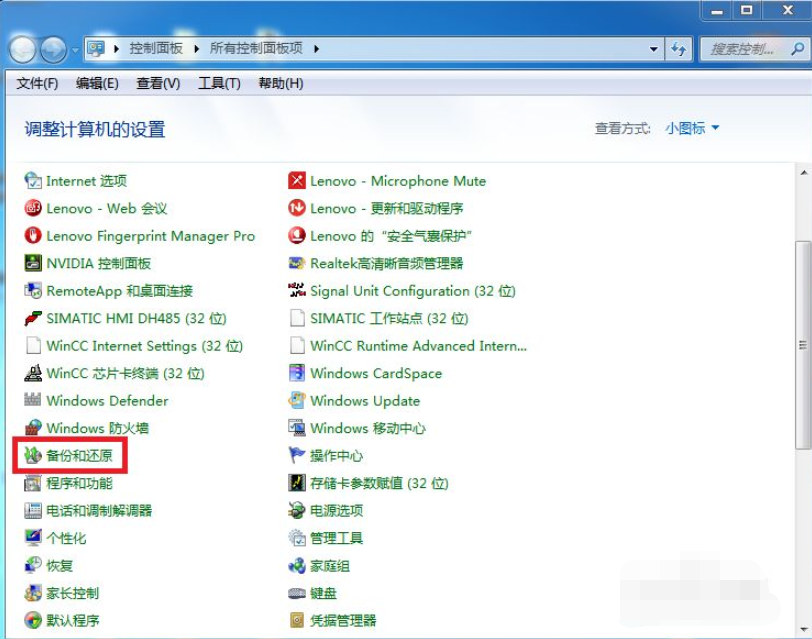Click the Lenovo 更新和驱动程序 icon
Image resolution: width=812 pixels, height=639 pixels.
pyautogui.click(x=297, y=208)
